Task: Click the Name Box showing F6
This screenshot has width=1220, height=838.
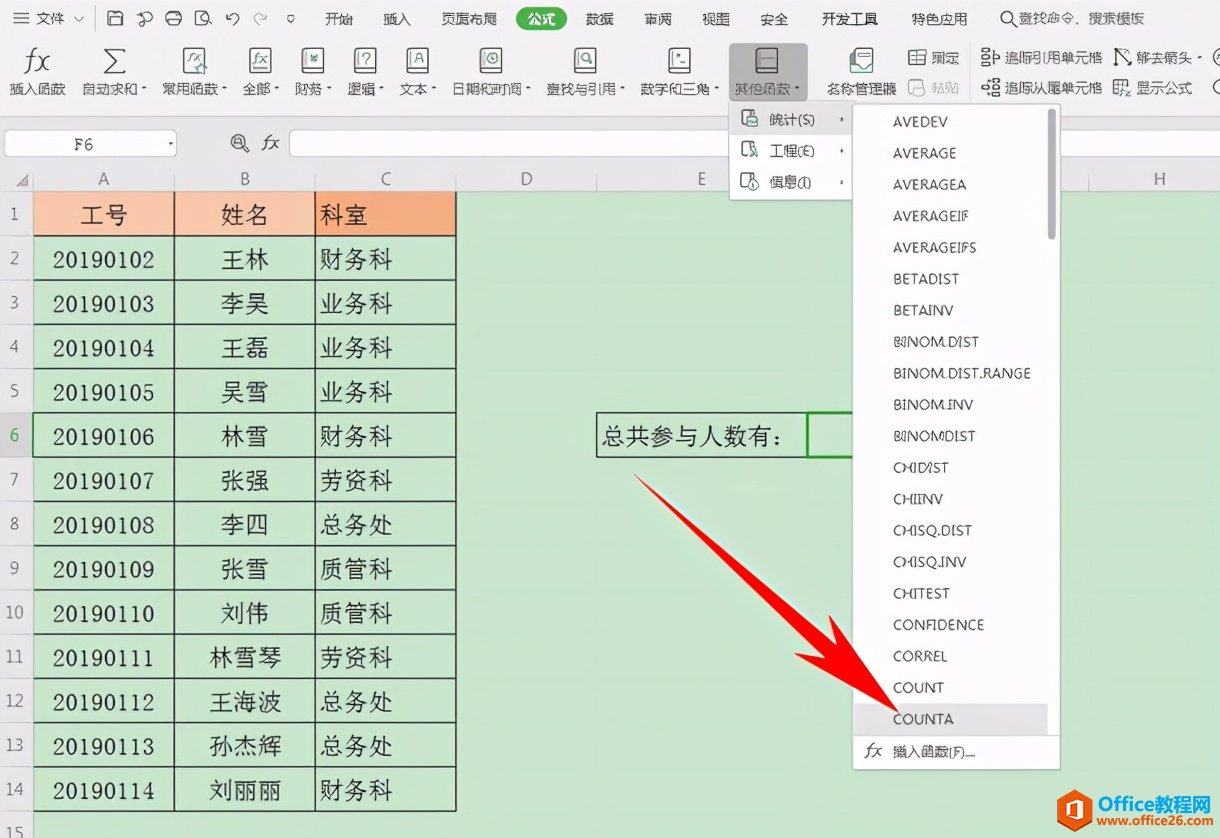Action: (x=90, y=144)
